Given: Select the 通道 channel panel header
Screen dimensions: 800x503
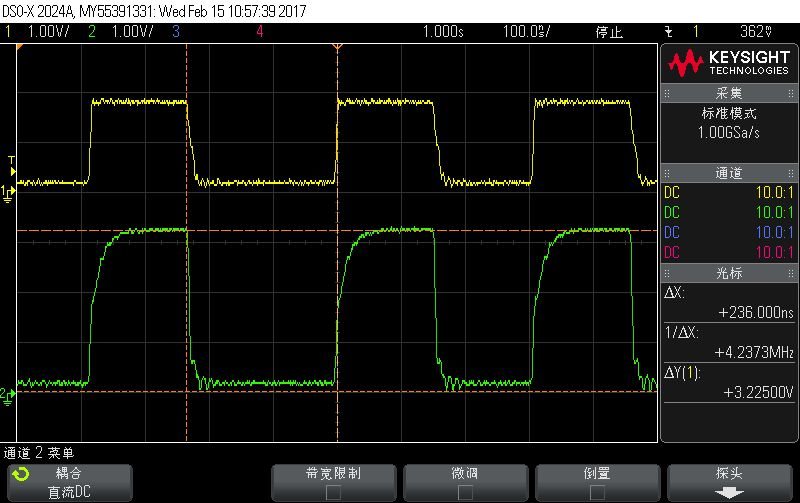Looking at the screenshot, I should pos(729,173).
